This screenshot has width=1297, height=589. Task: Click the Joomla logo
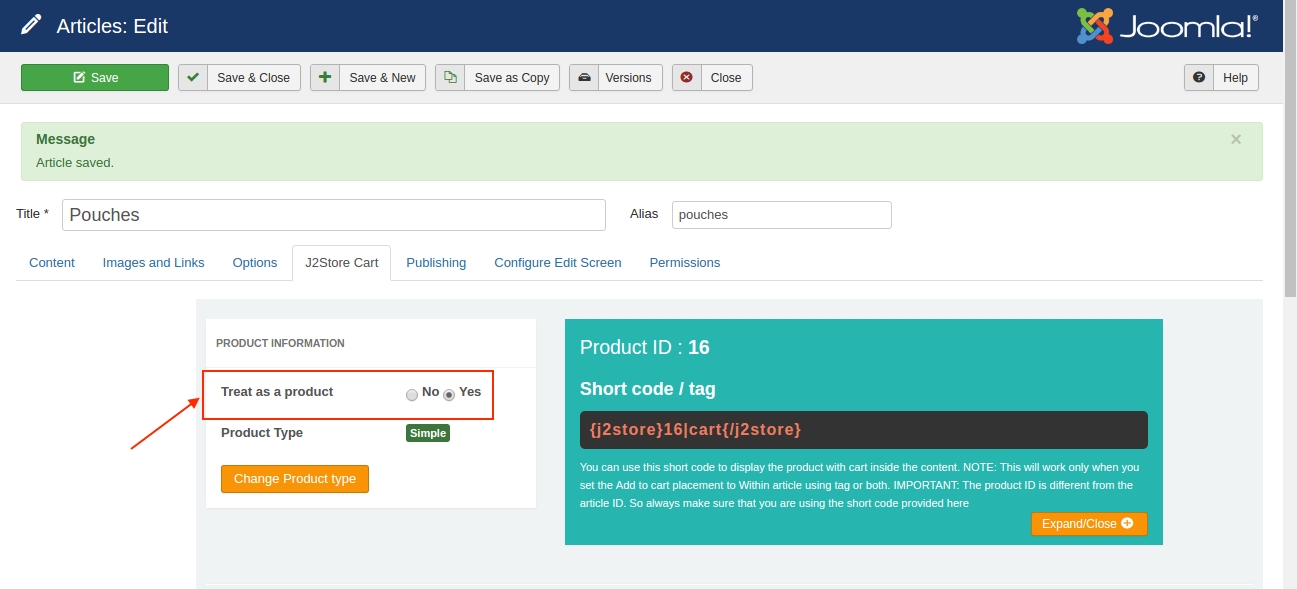[x=1166, y=26]
